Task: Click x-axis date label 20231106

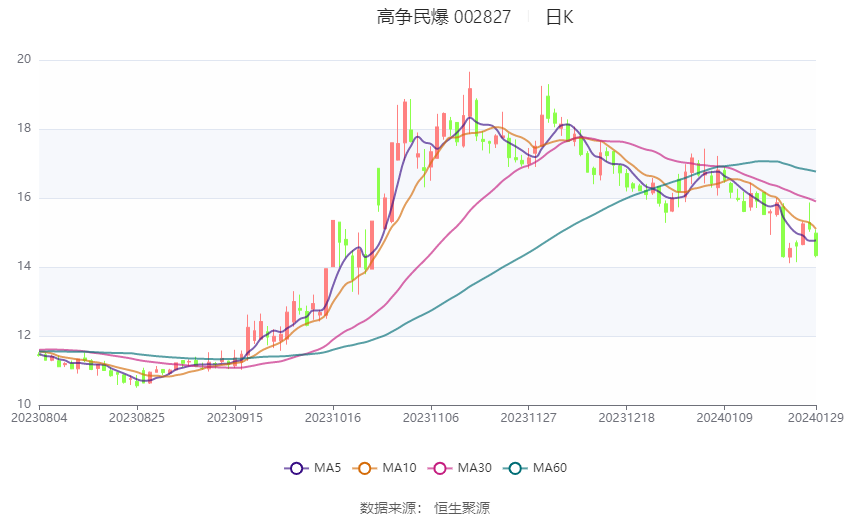Action: point(431,418)
